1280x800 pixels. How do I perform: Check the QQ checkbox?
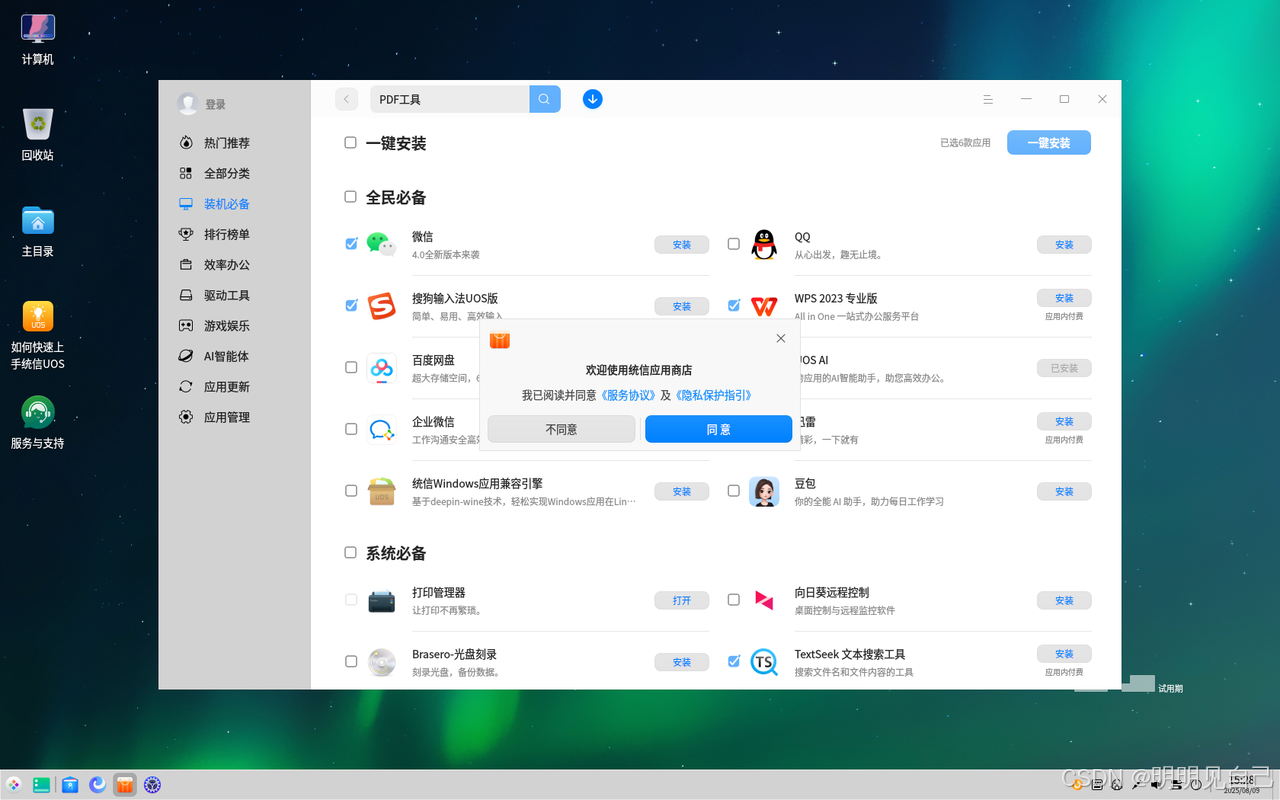[734, 244]
